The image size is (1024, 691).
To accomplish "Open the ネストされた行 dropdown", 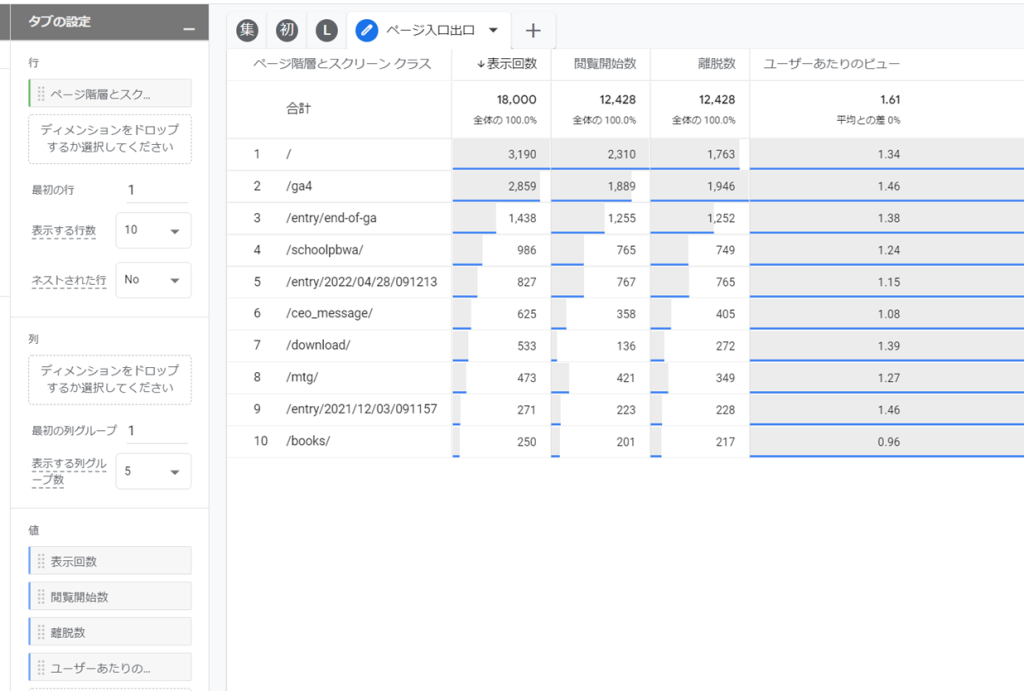I will (x=153, y=280).
